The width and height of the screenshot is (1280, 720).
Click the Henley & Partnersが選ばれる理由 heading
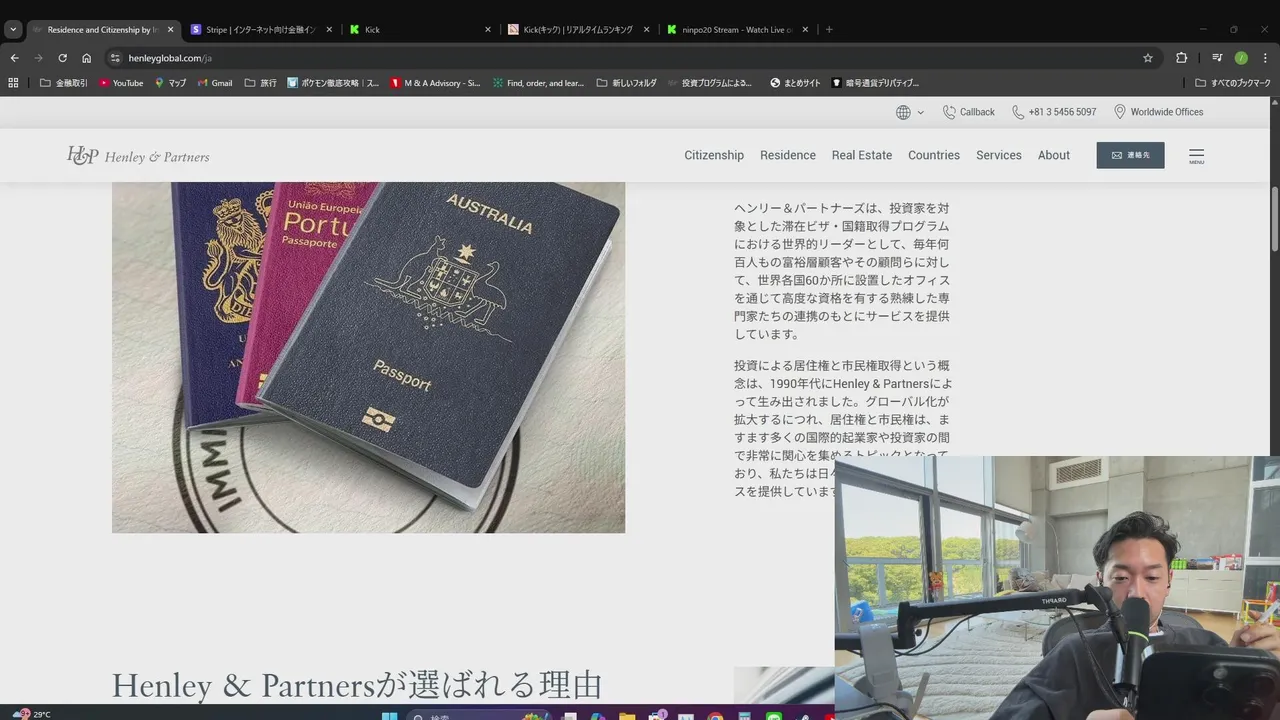[357, 686]
